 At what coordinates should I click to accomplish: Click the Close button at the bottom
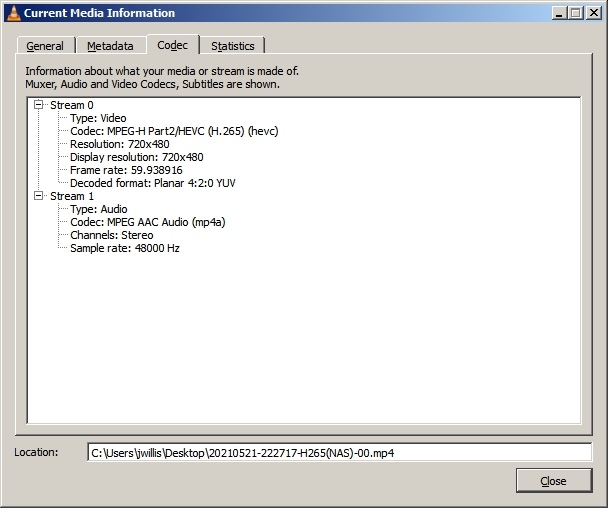click(x=554, y=481)
